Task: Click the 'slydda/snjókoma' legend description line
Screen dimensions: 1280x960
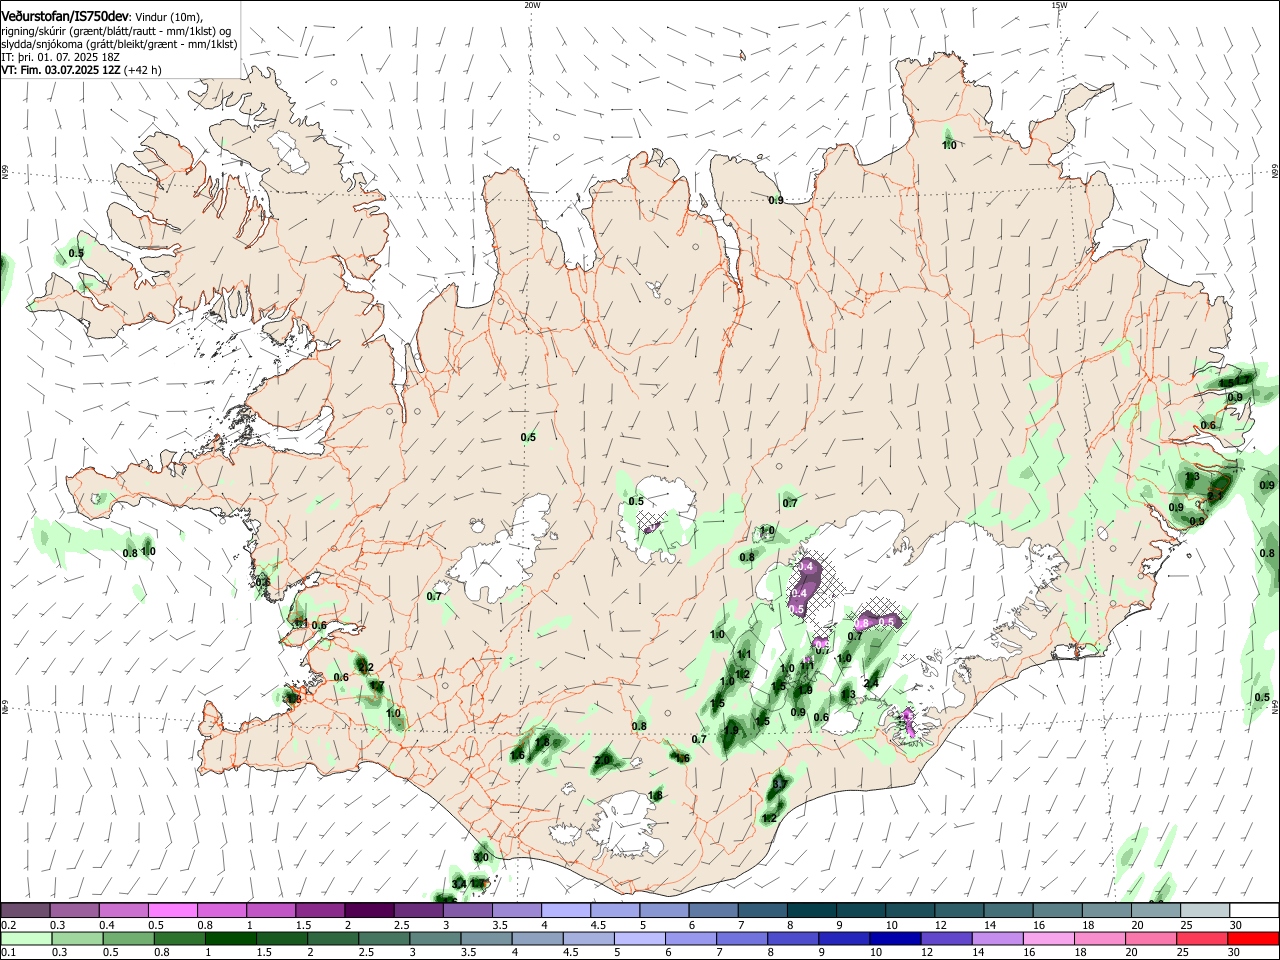Action: coord(119,44)
